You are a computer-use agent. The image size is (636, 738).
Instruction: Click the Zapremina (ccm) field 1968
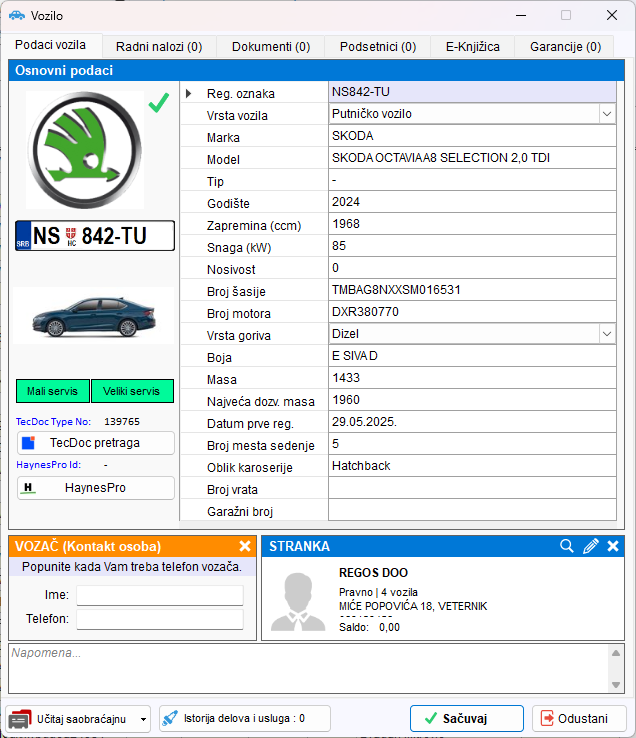(x=472, y=224)
